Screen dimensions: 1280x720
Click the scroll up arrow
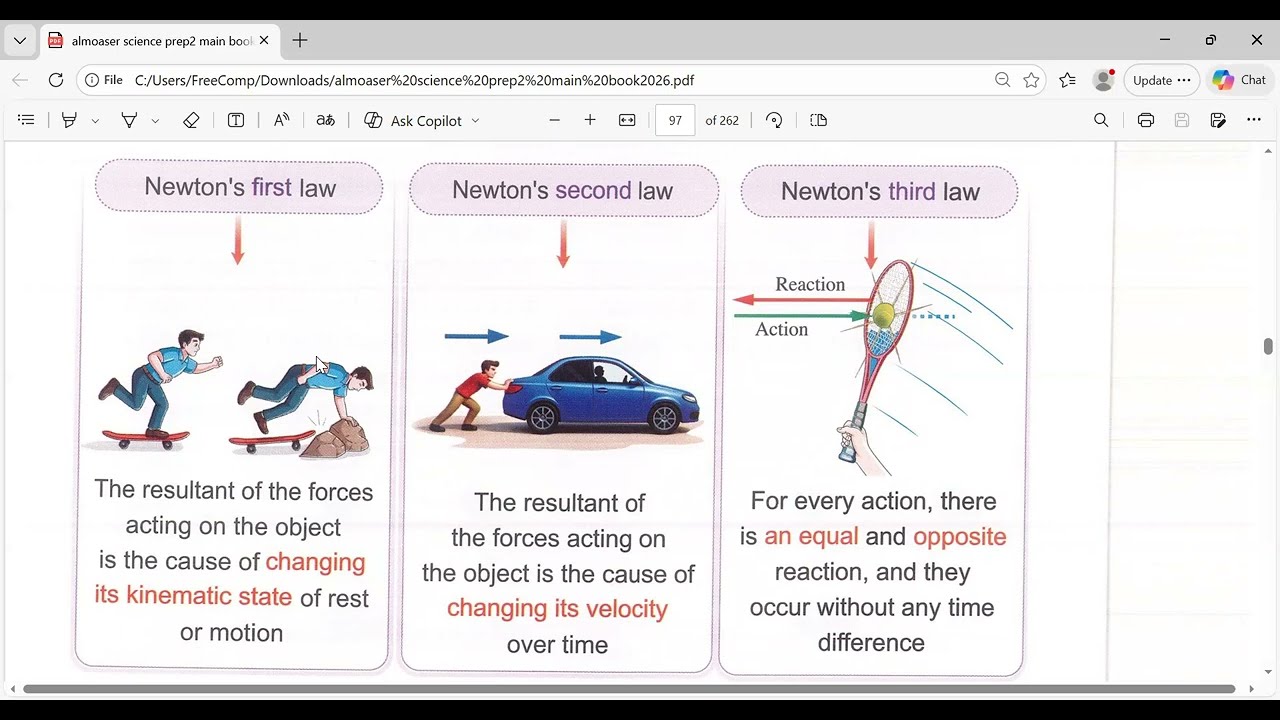pyautogui.click(x=1268, y=151)
